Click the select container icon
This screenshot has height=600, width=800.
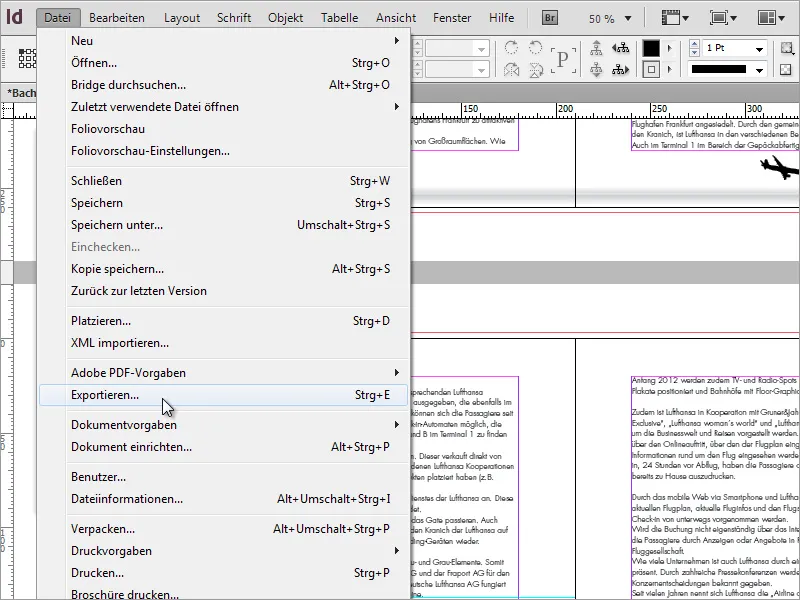click(597, 48)
